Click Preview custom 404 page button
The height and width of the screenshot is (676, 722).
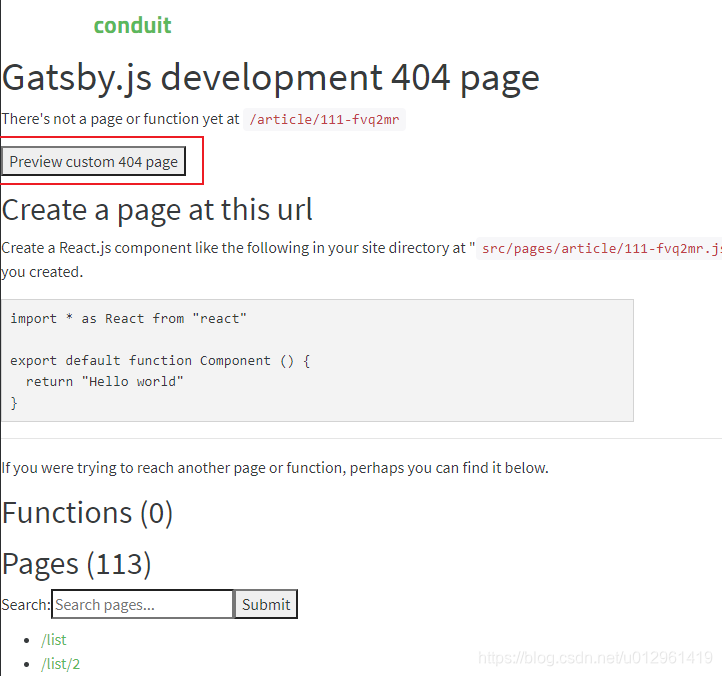pyautogui.click(x=93, y=161)
